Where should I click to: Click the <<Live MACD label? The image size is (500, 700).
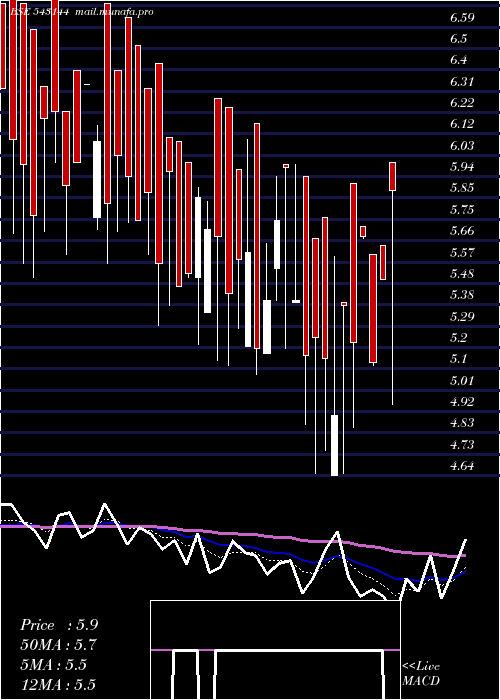[421, 674]
